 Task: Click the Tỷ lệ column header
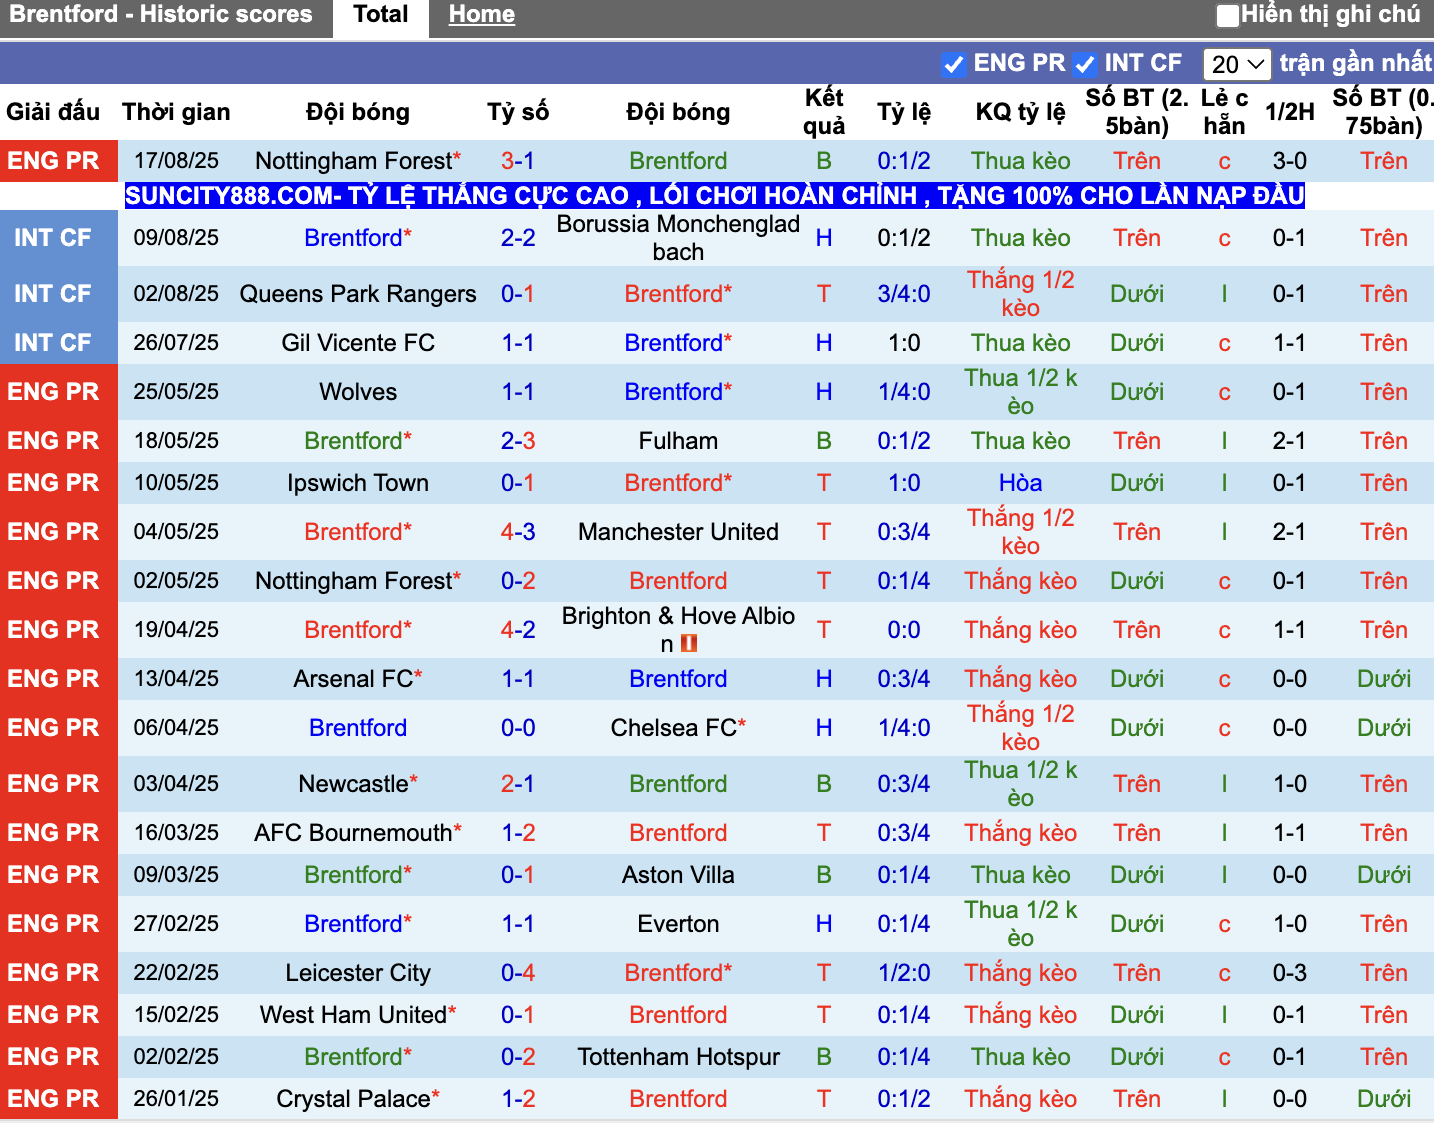click(x=904, y=112)
